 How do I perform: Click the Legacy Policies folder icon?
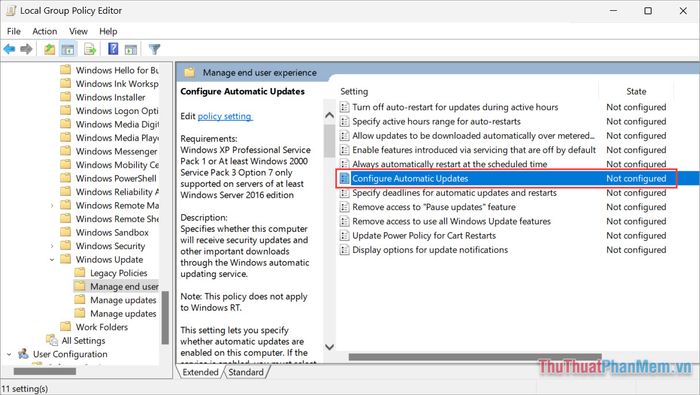(80, 272)
